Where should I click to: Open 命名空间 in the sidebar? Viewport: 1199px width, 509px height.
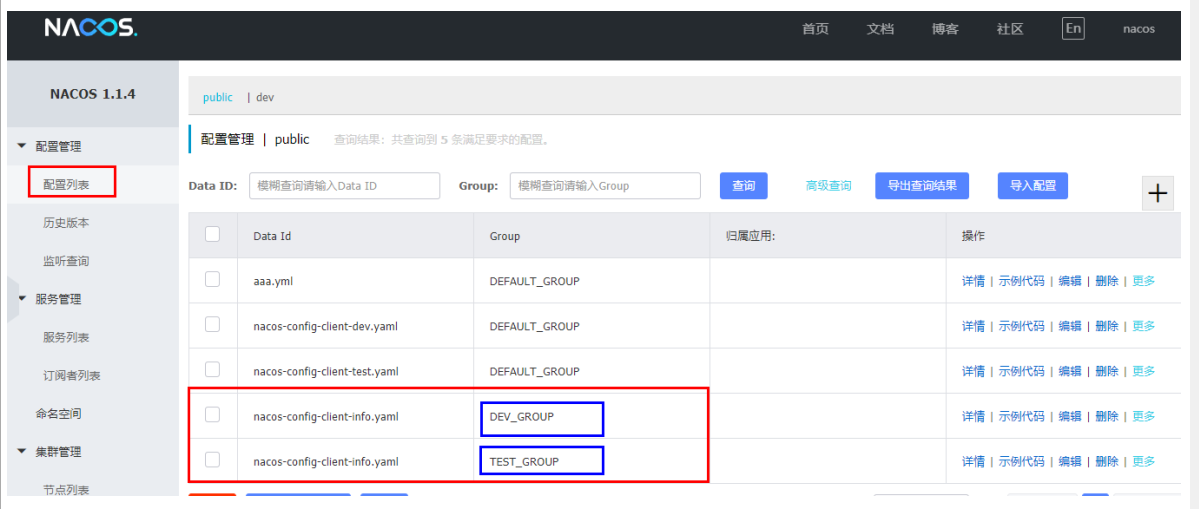(x=58, y=413)
